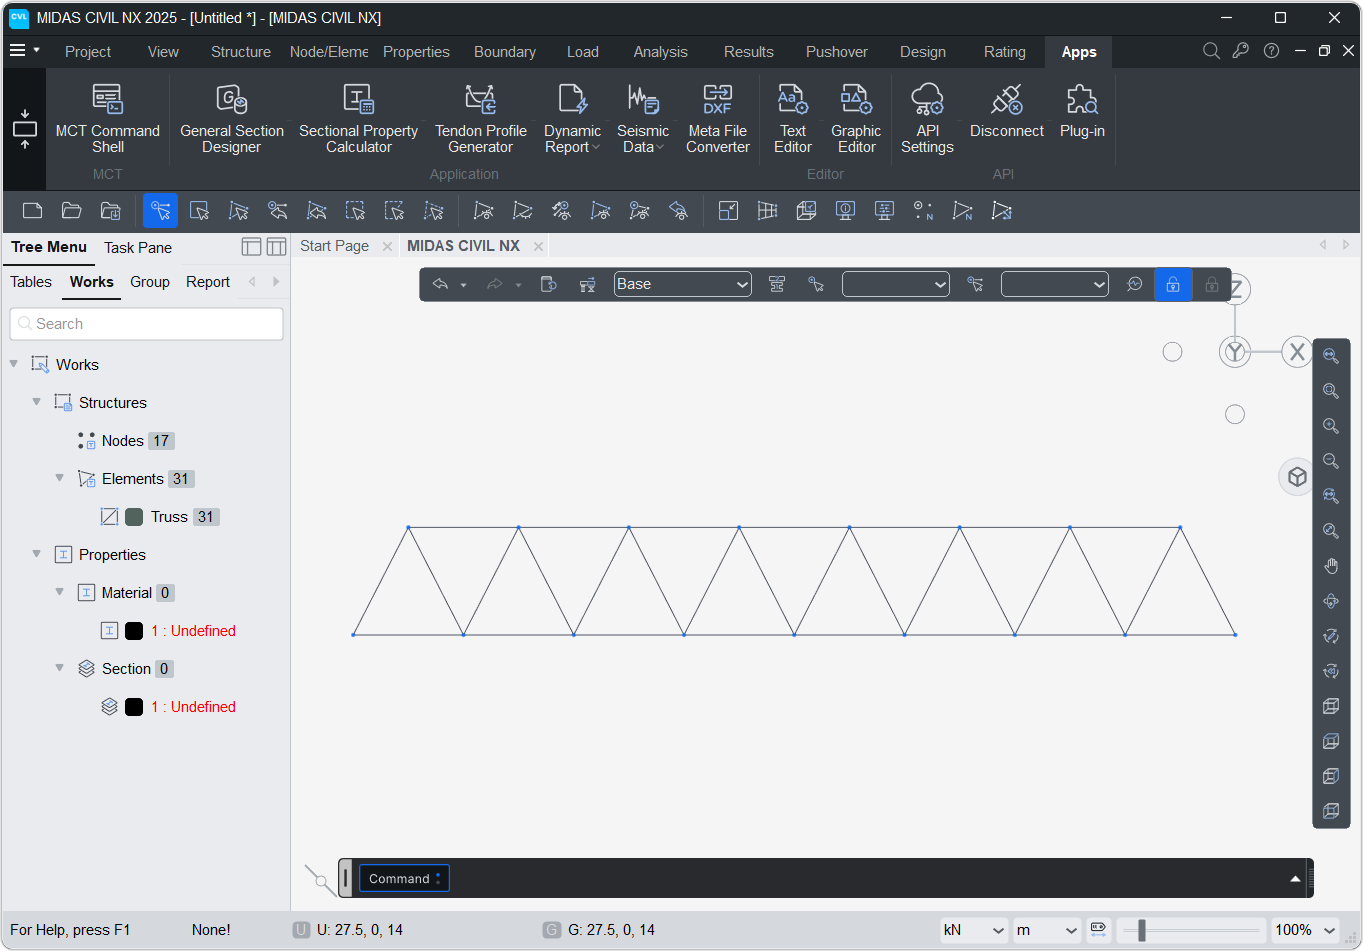
Task: Launch General Section Designer
Action: (232, 118)
